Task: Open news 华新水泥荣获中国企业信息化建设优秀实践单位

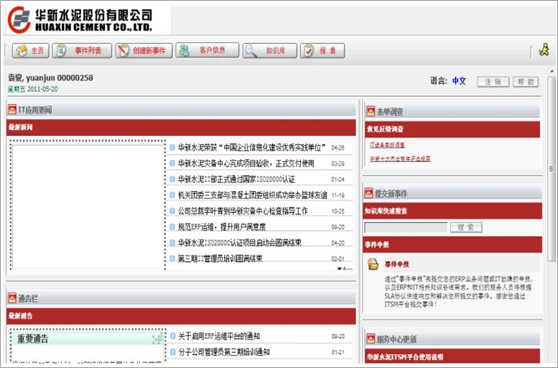Action: click(252, 147)
